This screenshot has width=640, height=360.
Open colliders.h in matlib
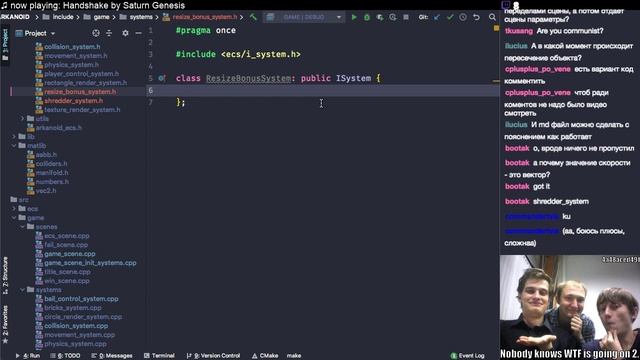coord(51,163)
